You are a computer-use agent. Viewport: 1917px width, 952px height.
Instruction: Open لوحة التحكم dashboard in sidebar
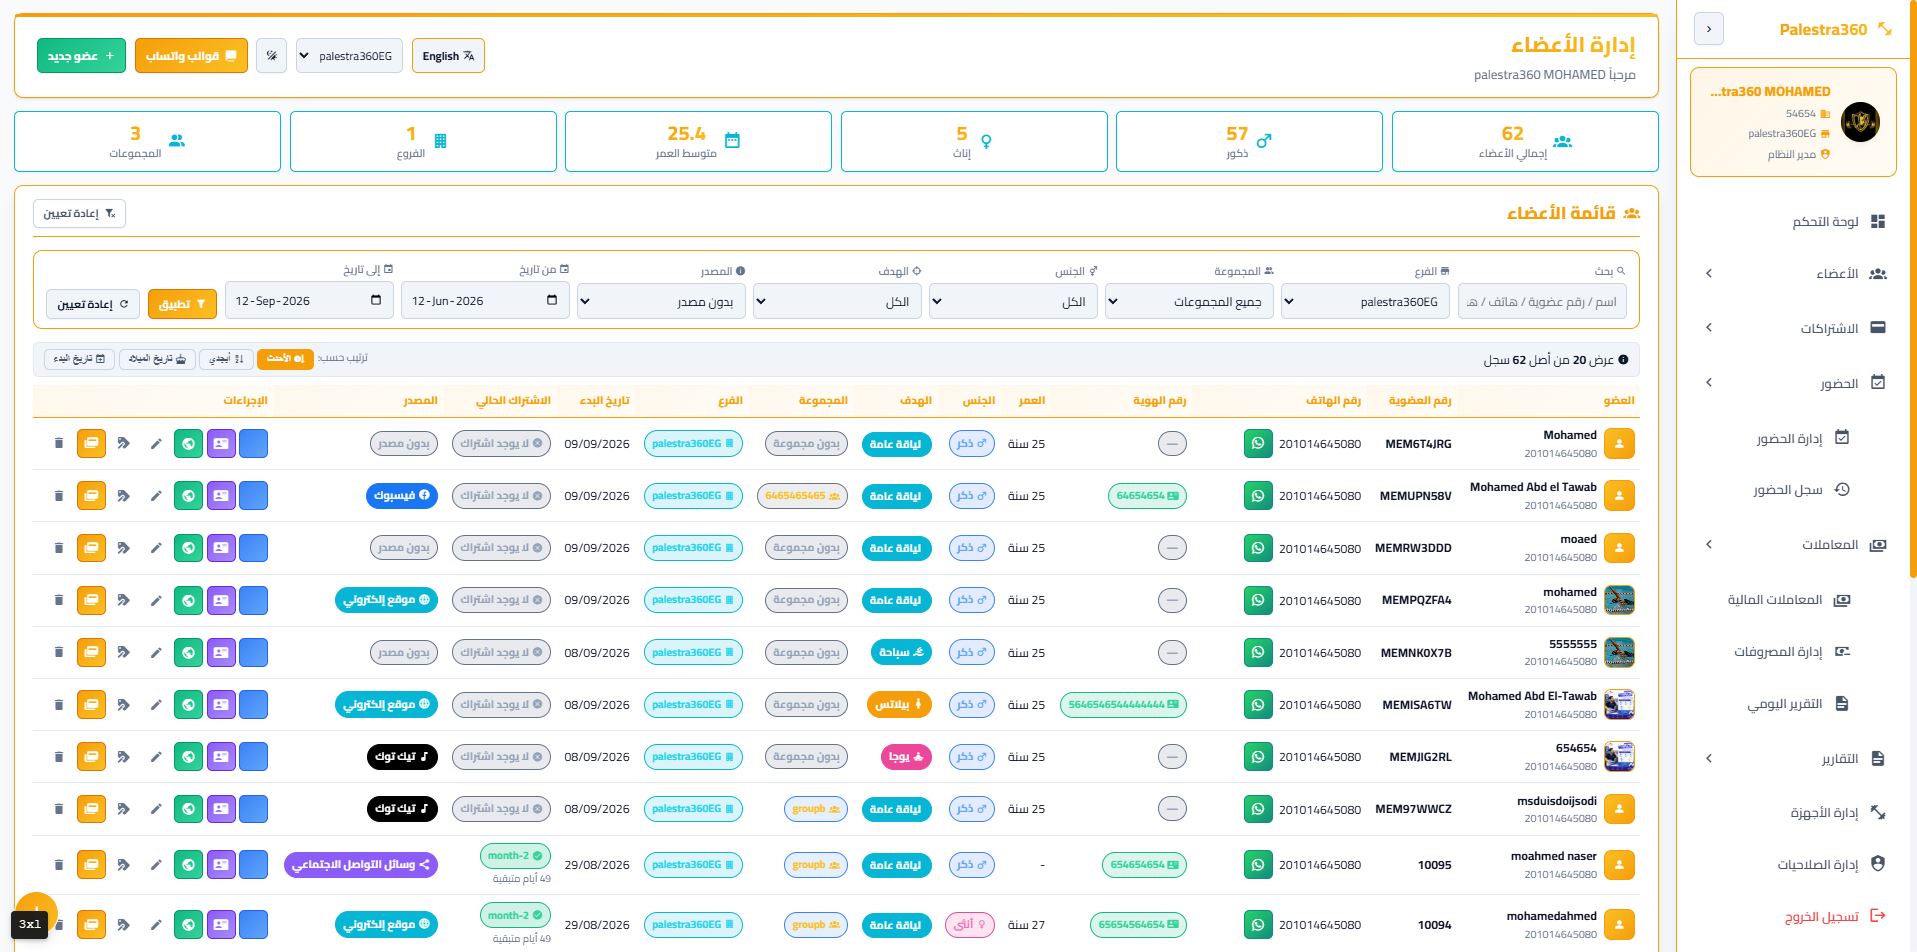click(1837, 221)
